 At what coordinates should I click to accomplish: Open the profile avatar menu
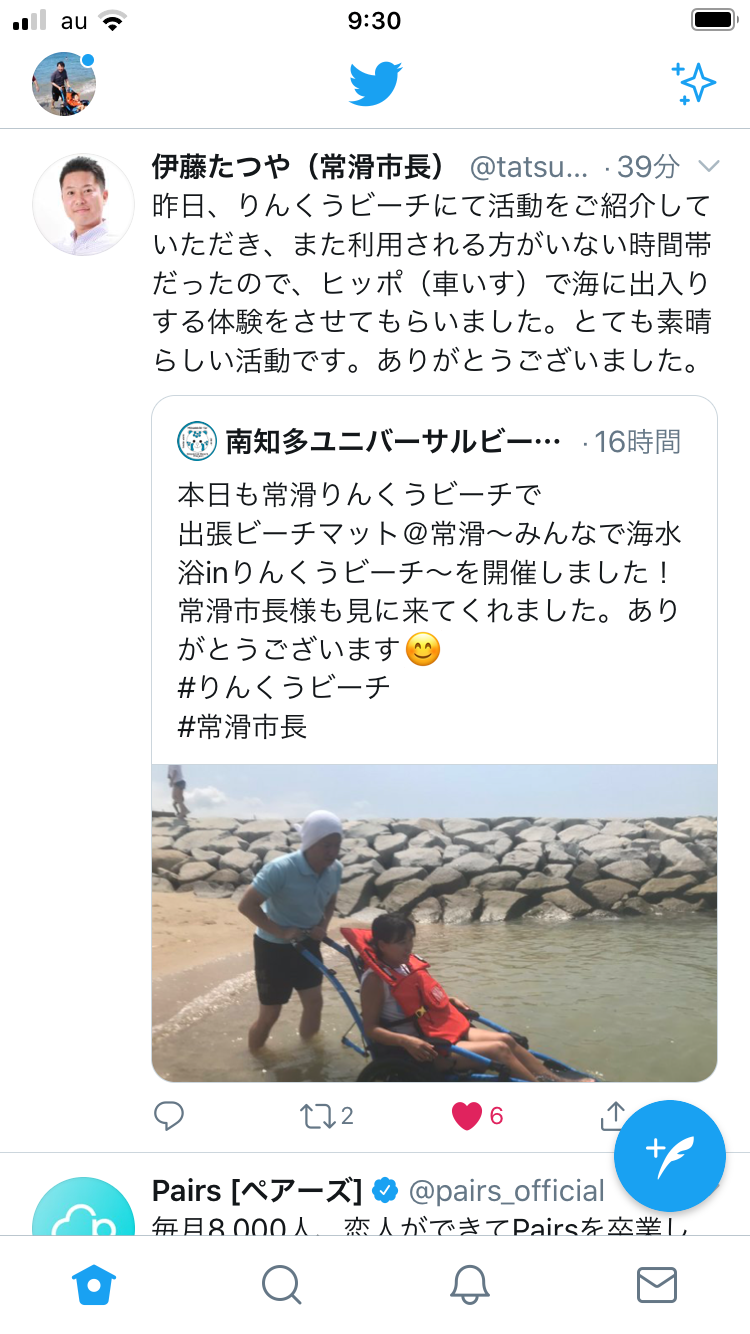[x=64, y=84]
